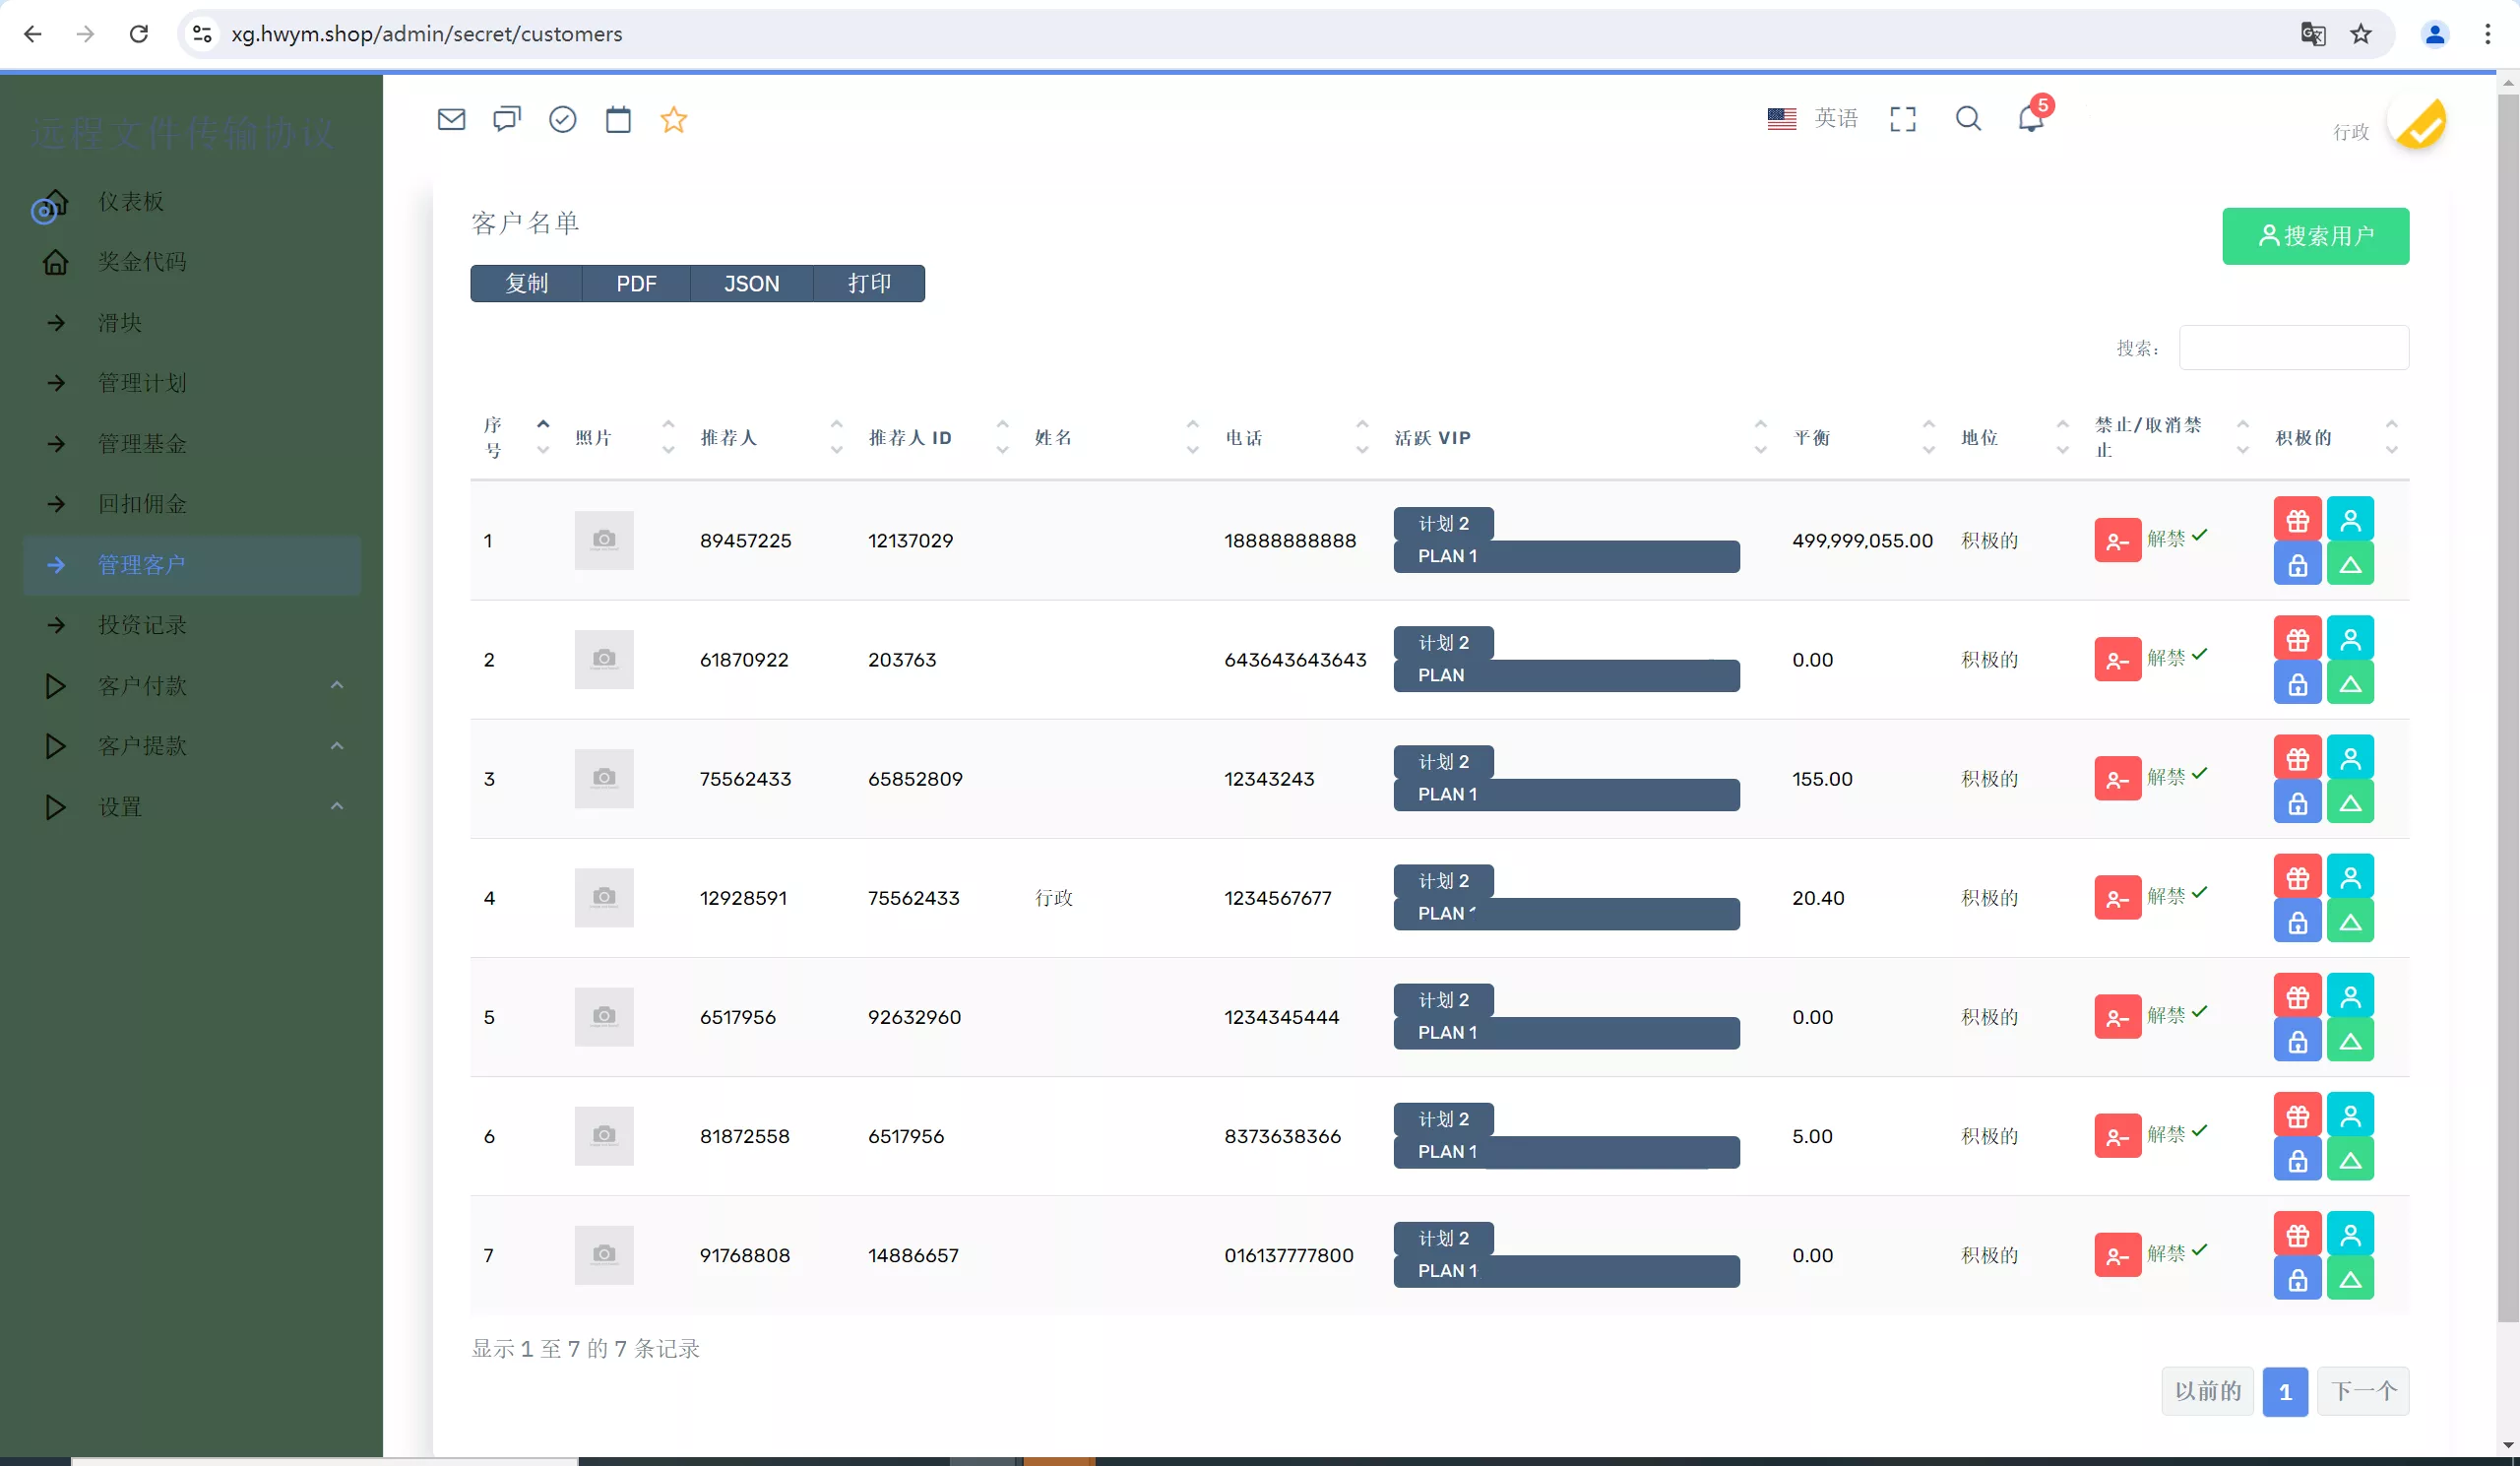Click the 搜索 table filter input field

[2293, 348]
